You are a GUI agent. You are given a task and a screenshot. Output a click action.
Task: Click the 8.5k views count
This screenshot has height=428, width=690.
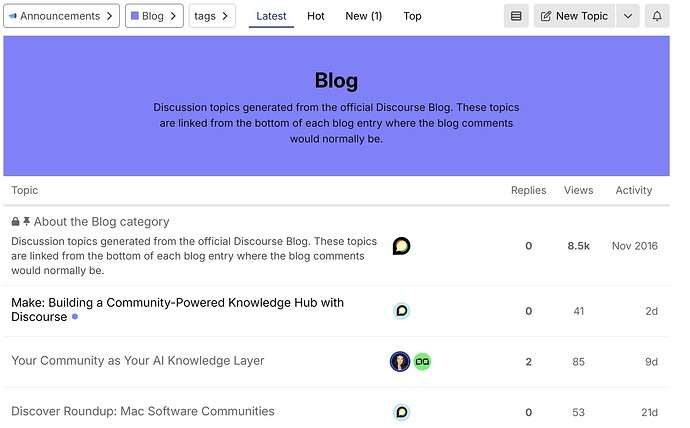click(578, 246)
